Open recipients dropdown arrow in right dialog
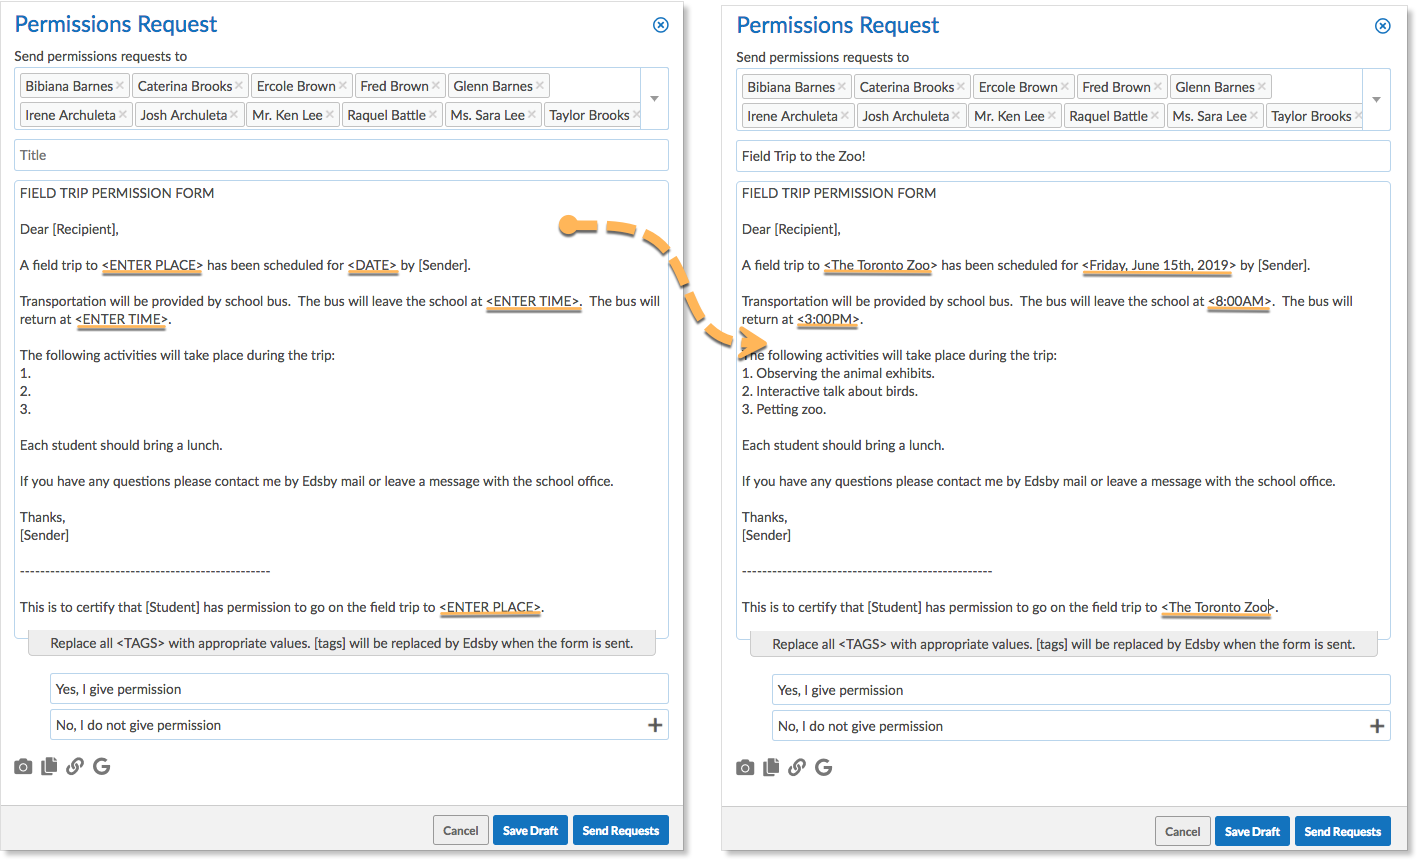The height and width of the screenshot is (861, 1417). tap(1376, 100)
